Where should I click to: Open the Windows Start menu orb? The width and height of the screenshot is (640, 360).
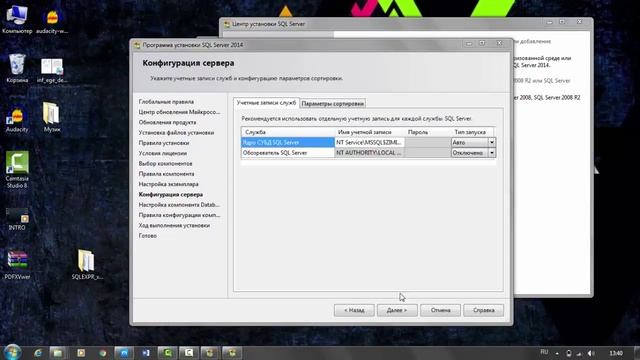12,352
